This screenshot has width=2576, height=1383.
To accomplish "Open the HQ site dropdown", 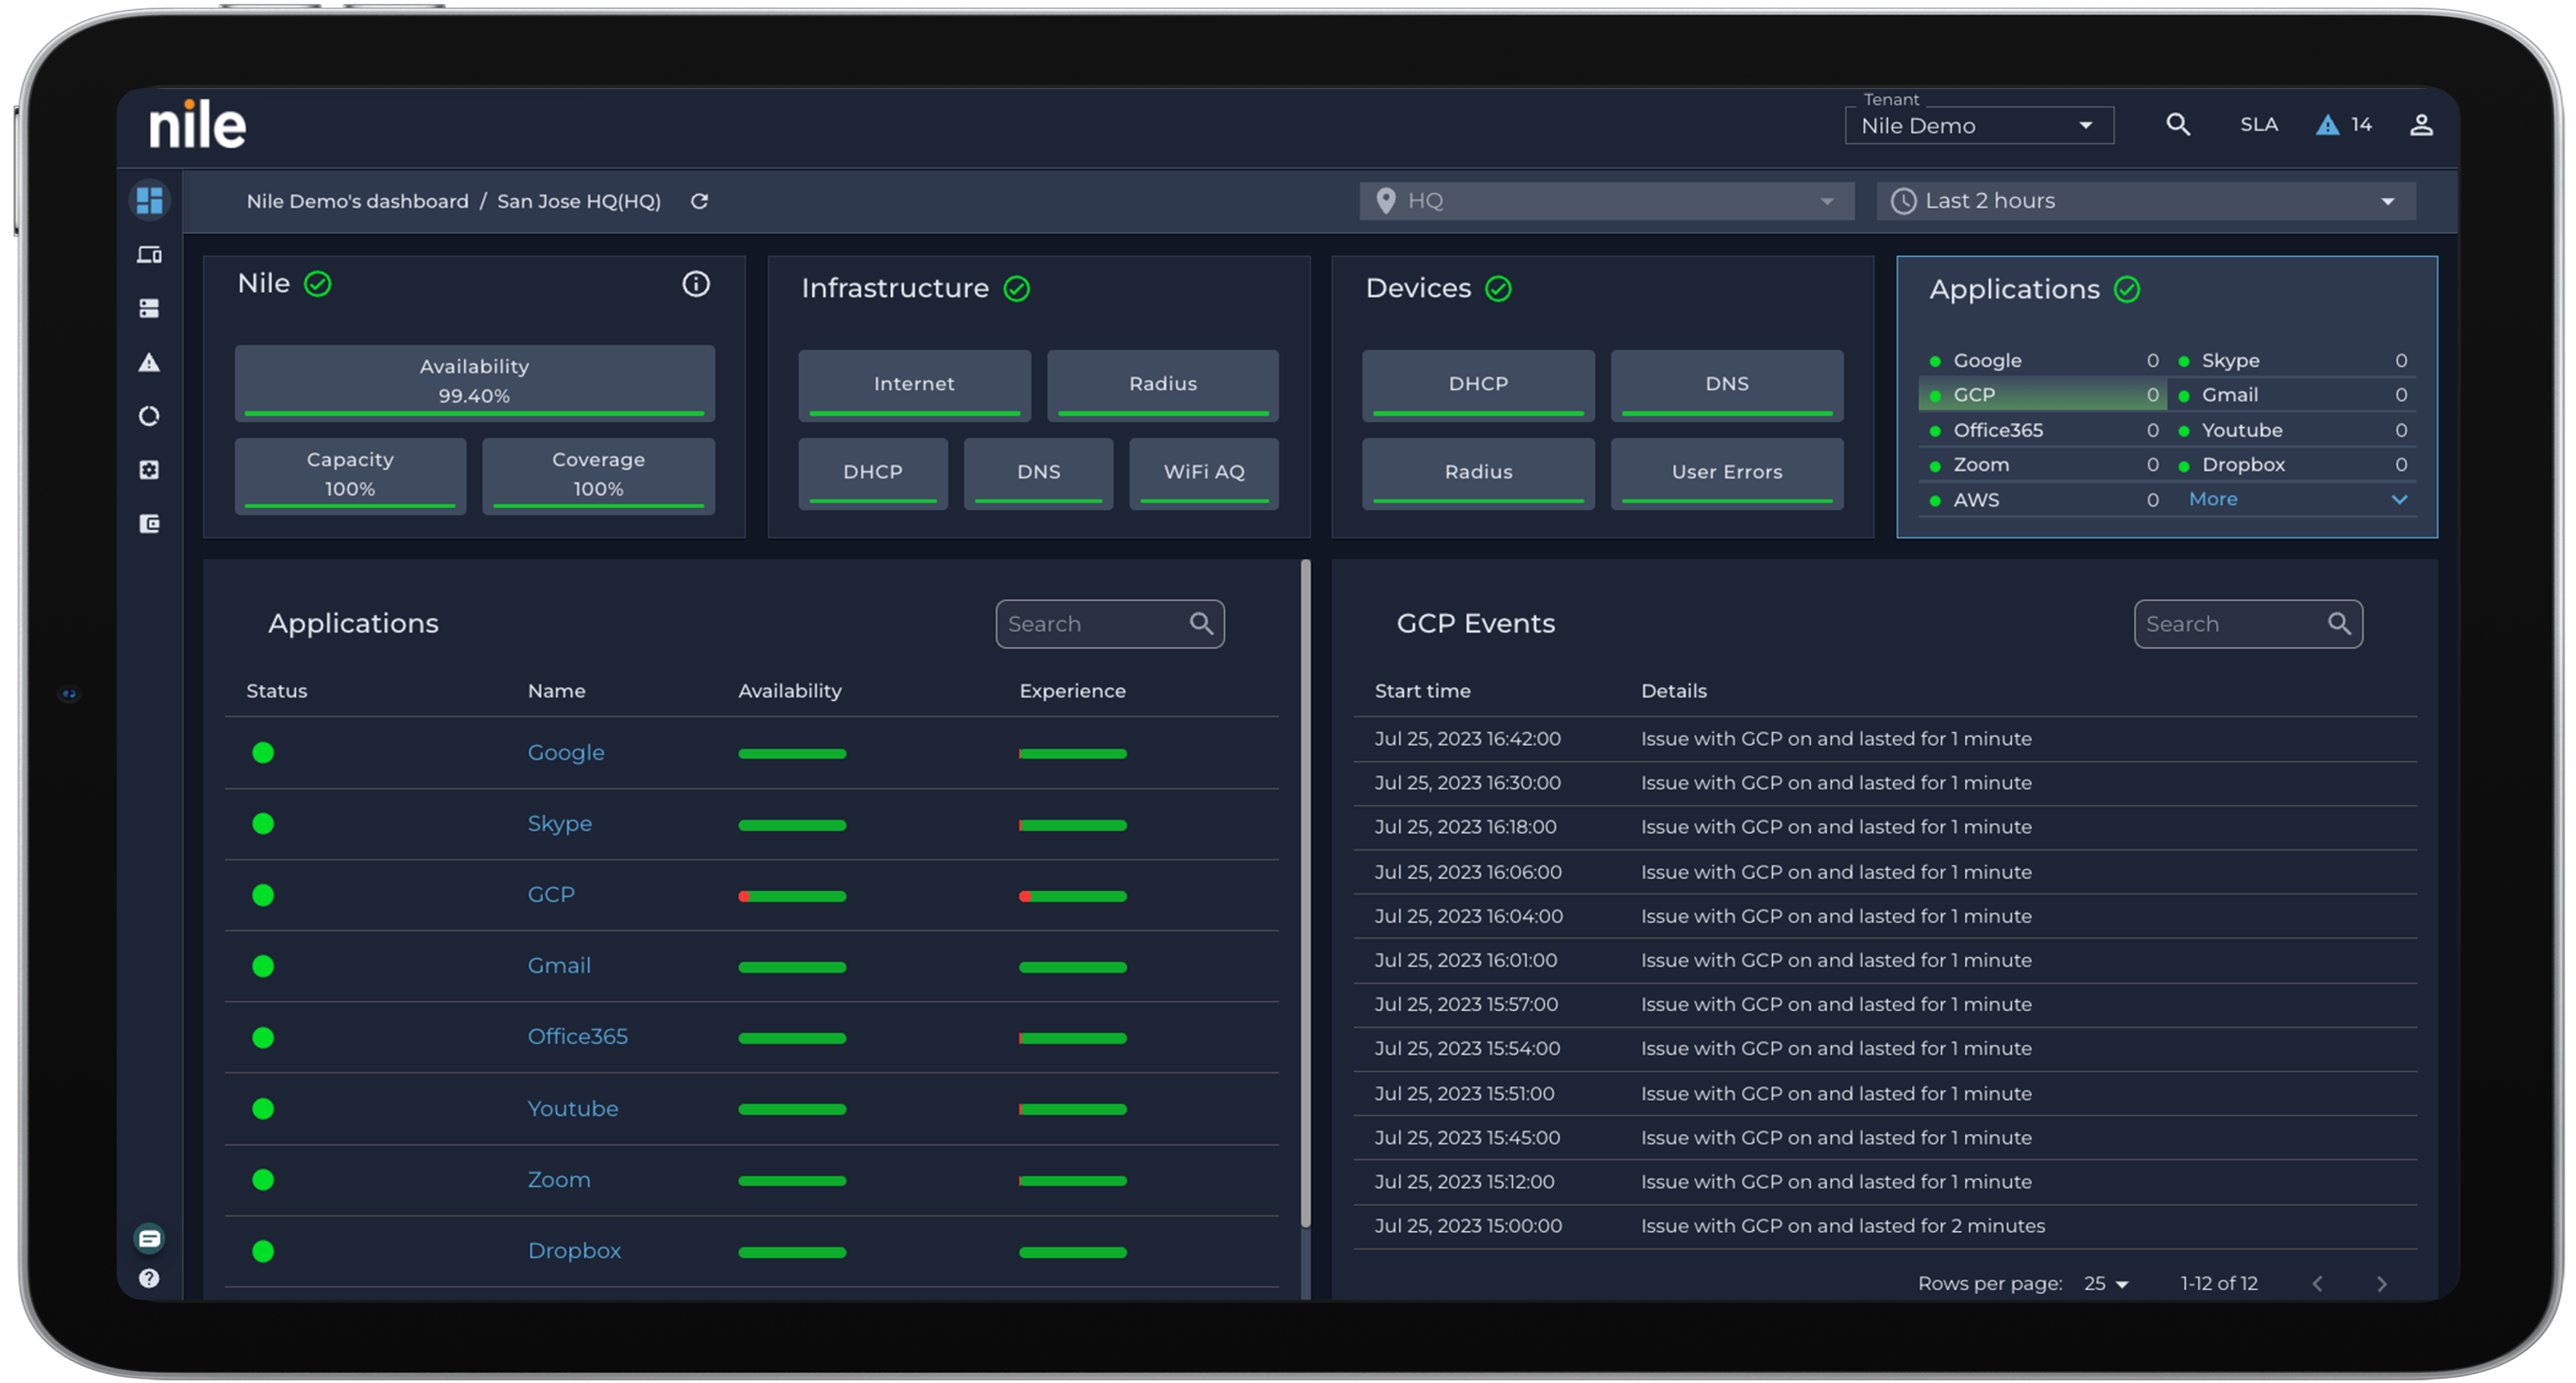I will (x=1606, y=201).
